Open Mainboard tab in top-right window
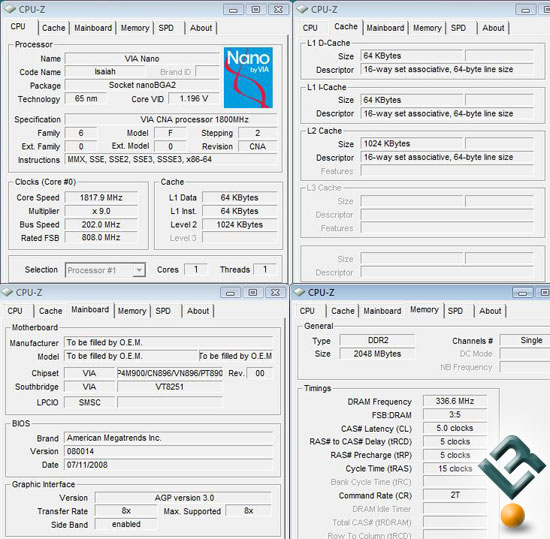 tap(385, 28)
